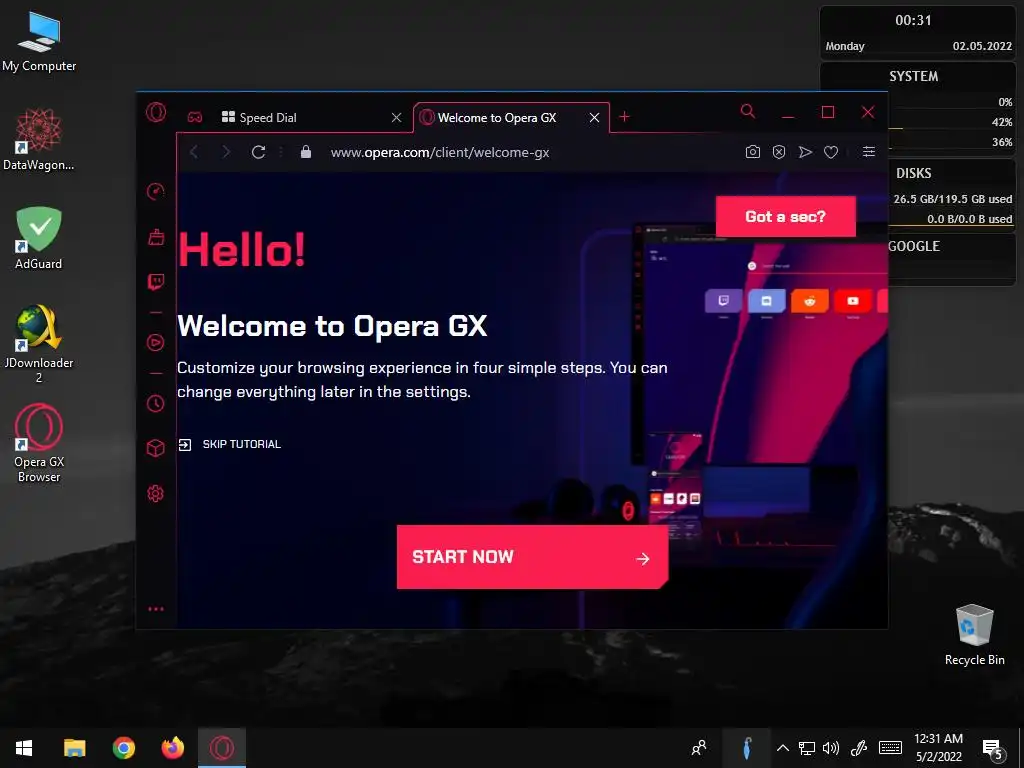Open the Windows Start menu
1024x768 pixels.
pos(24,748)
